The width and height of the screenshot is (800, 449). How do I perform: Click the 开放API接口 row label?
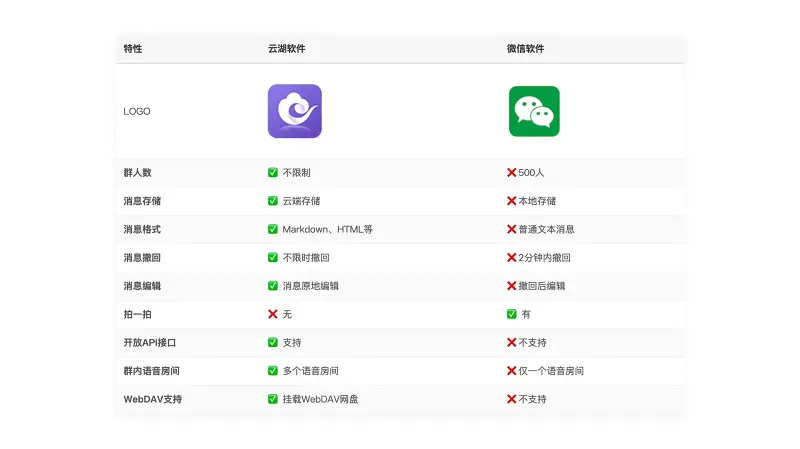149,342
